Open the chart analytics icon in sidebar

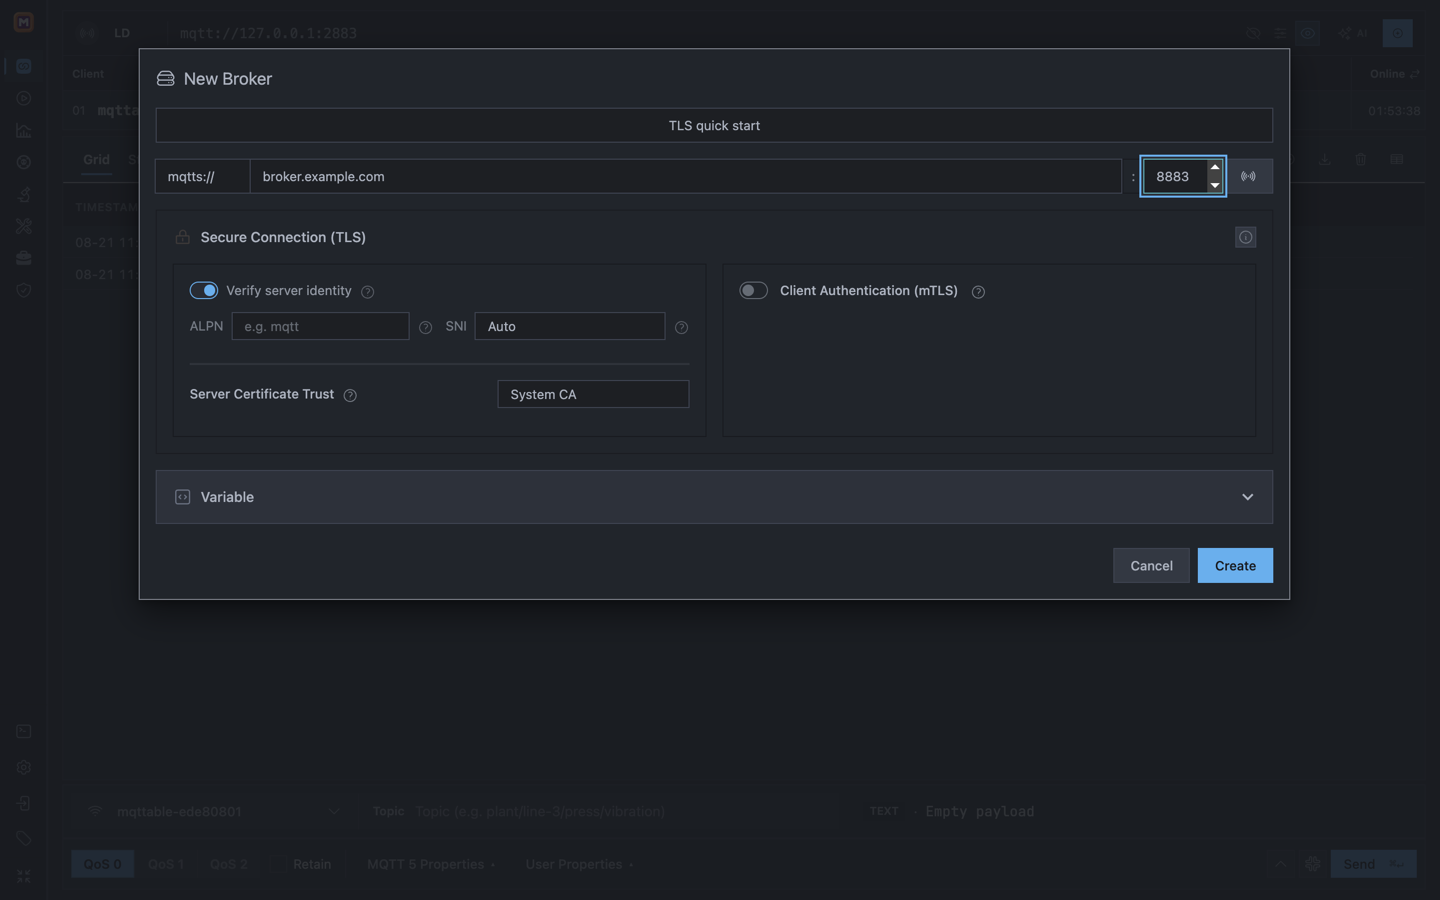point(23,130)
